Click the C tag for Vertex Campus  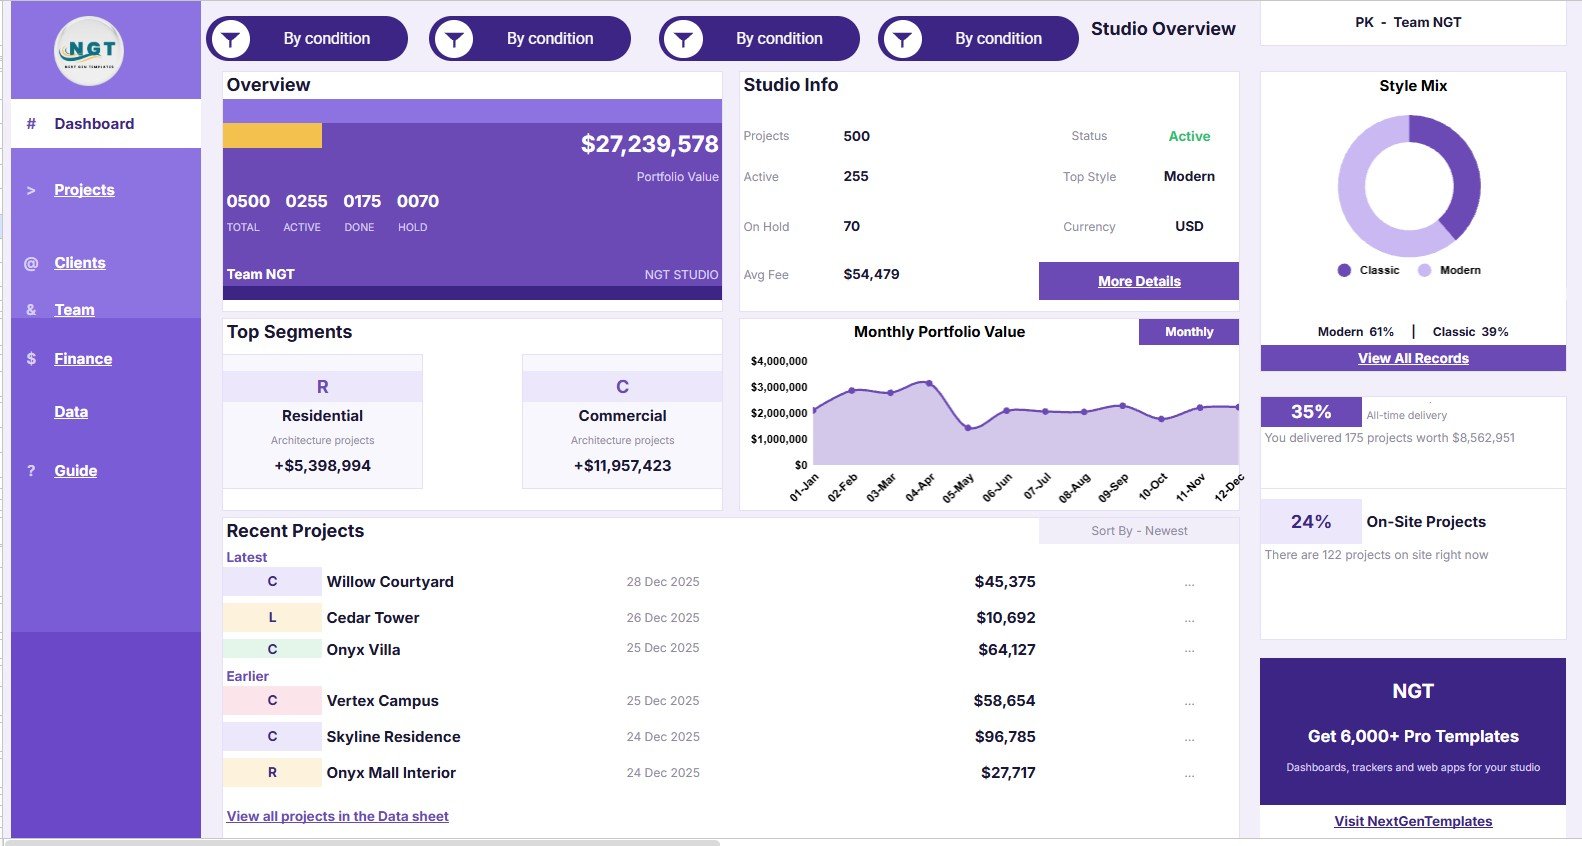(272, 700)
